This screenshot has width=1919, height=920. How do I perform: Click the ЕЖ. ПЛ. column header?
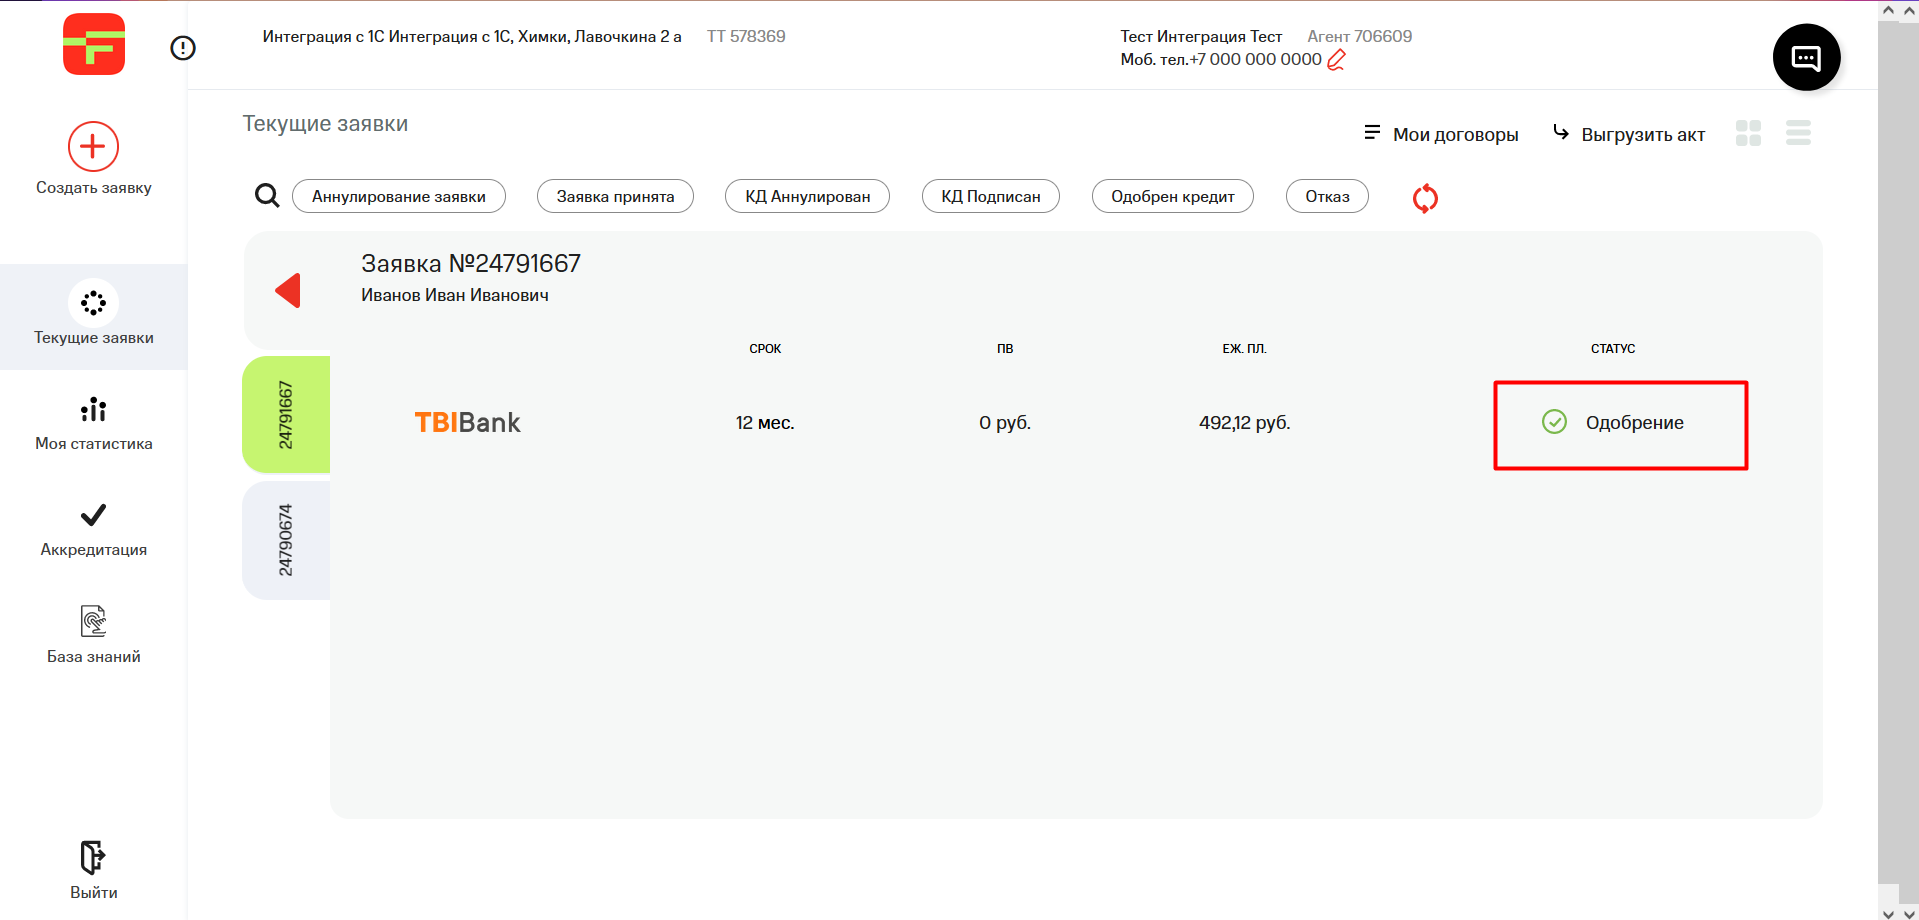(x=1245, y=349)
